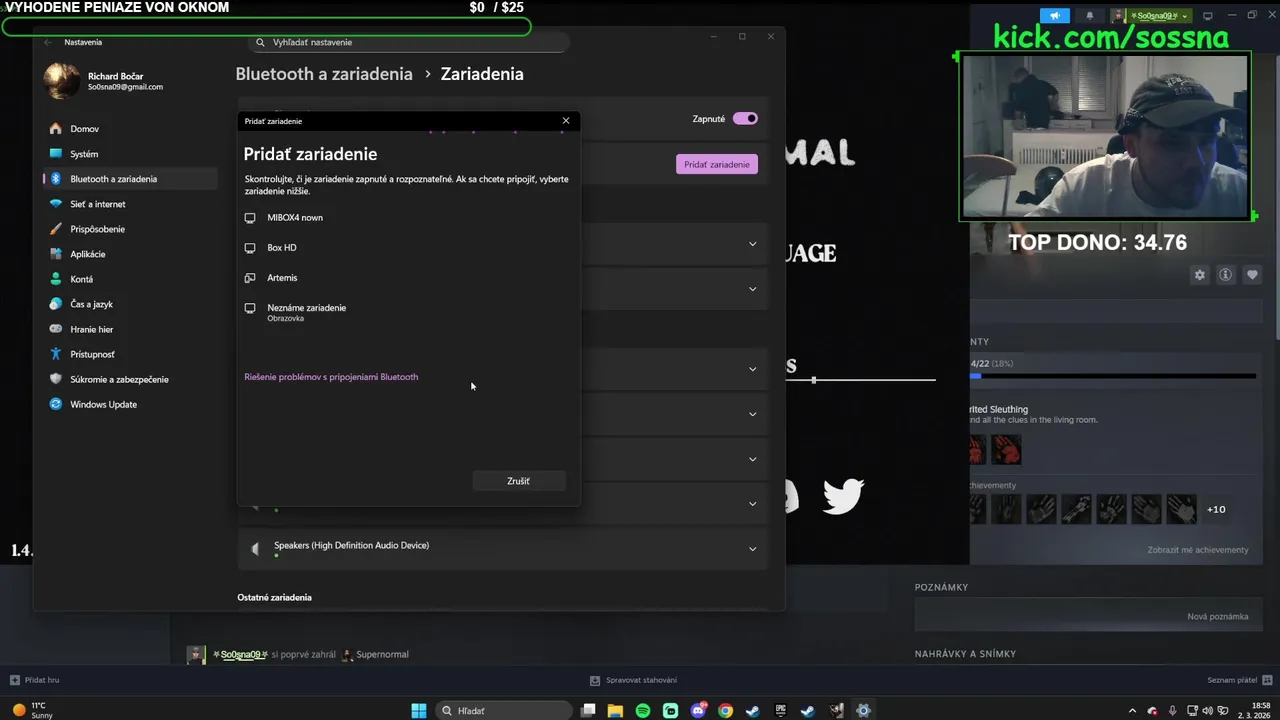Viewport: 1280px width, 720px height.
Task: Open Seznam přátel in Steam
Action: coord(1240,680)
